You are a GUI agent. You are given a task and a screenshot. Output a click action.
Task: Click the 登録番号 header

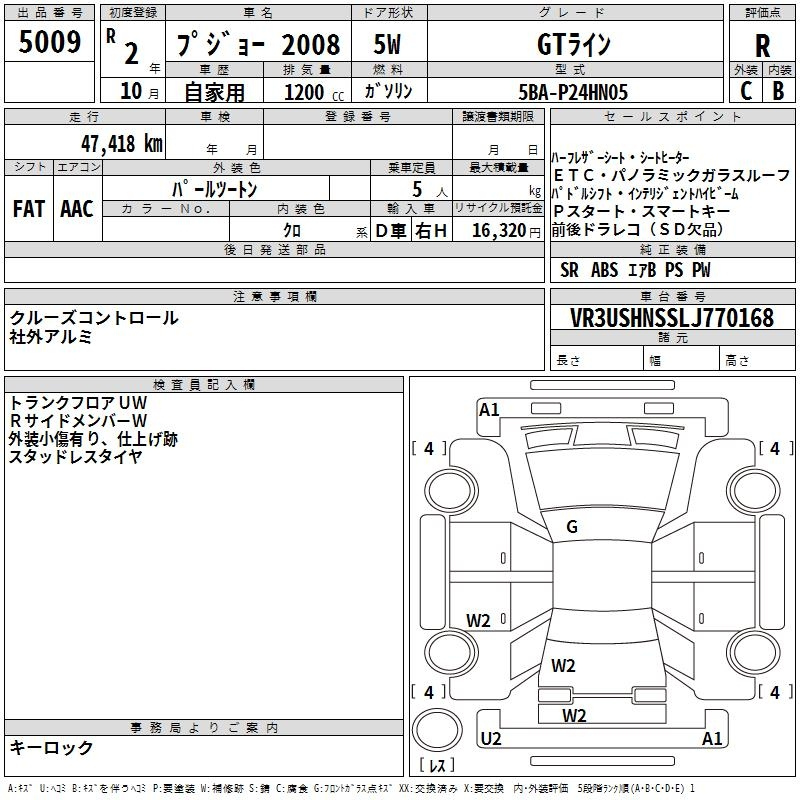tap(358, 117)
